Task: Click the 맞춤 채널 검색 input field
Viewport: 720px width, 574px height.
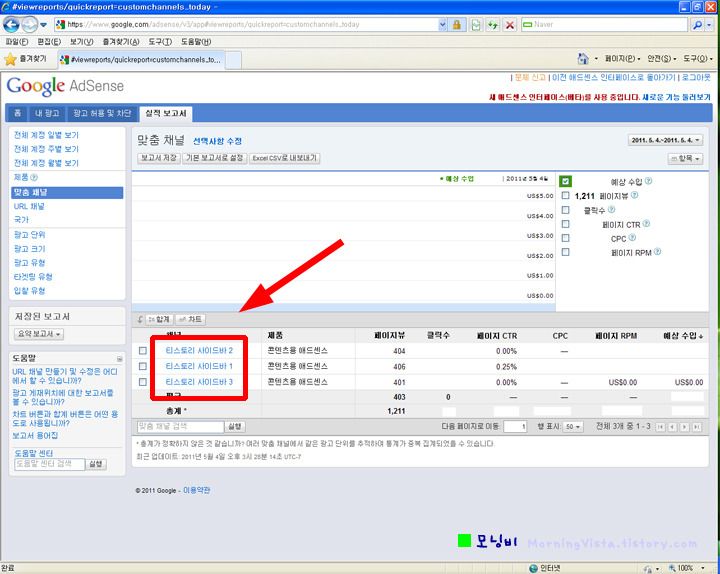Action: click(x=180, y=427)
